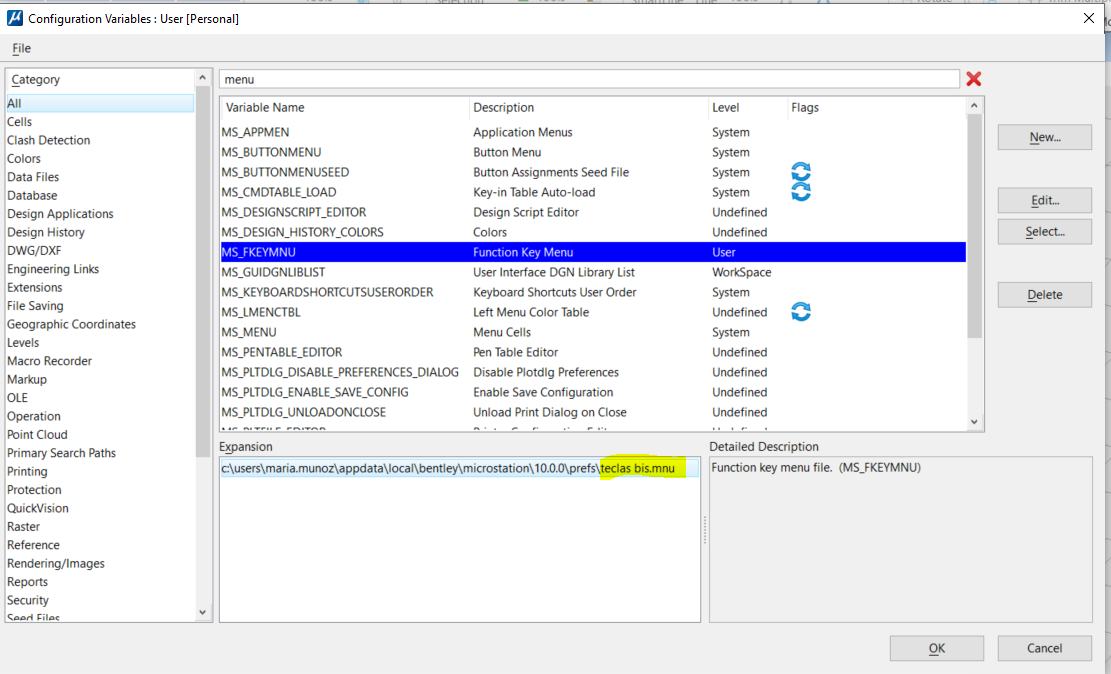Confirm with the OK button
The height and width of the screenshot is (674, 1111).
(x=937, y=648)
